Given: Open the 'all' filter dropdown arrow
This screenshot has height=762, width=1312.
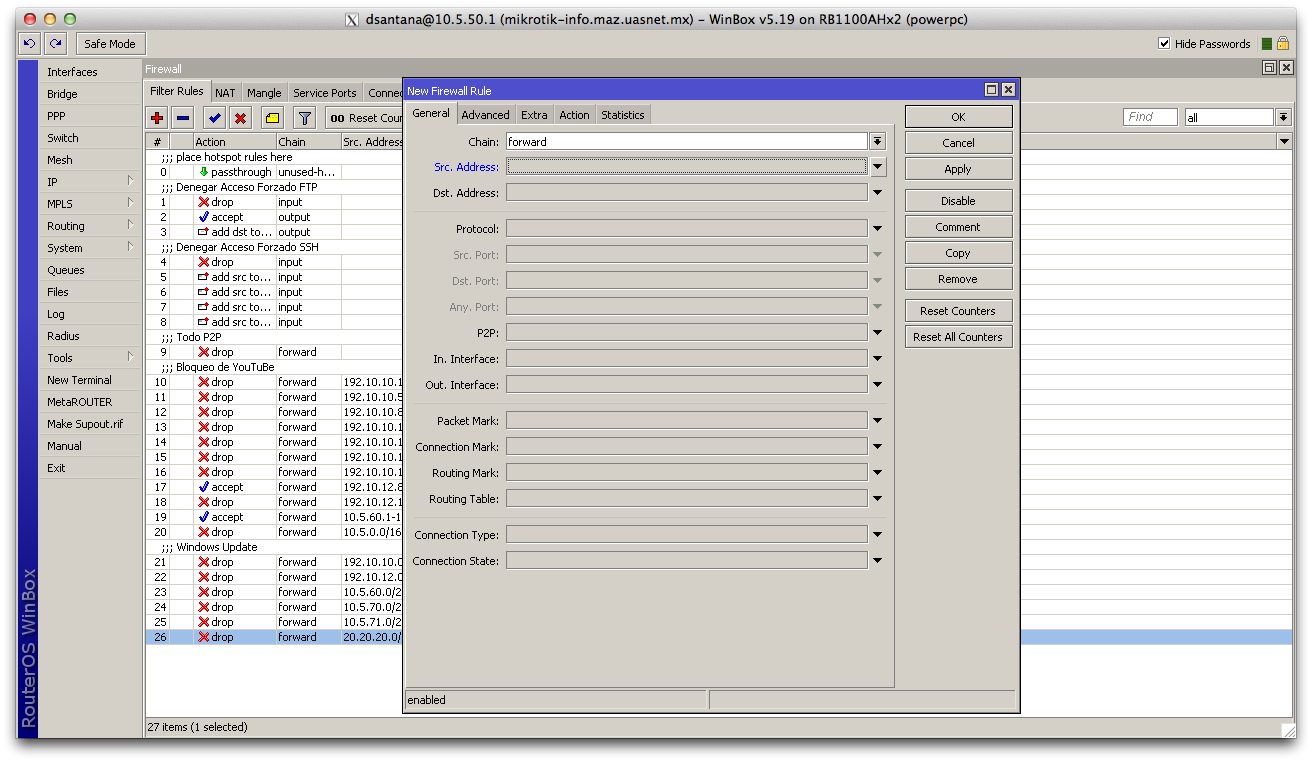Looking at the screenshot, I should [x=1283, y=118].
